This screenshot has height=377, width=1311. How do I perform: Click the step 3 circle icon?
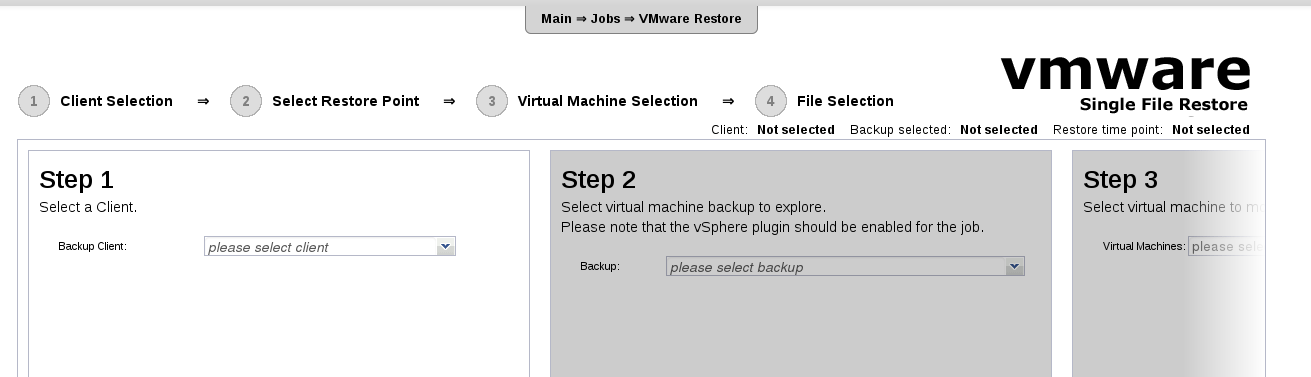click(x=492, y=101)
